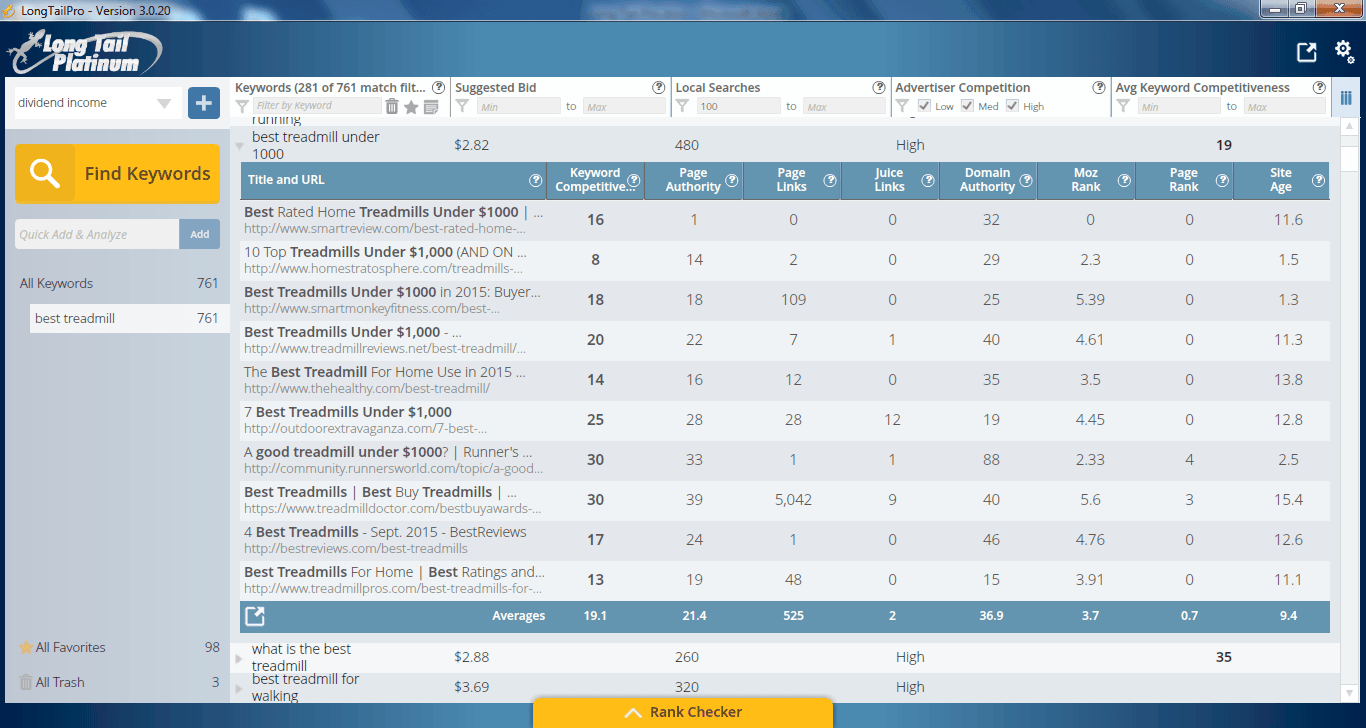This screenshot has height=728, width=1366.
Task: Expand the Rank Checker panel
Action: [683, 712]
